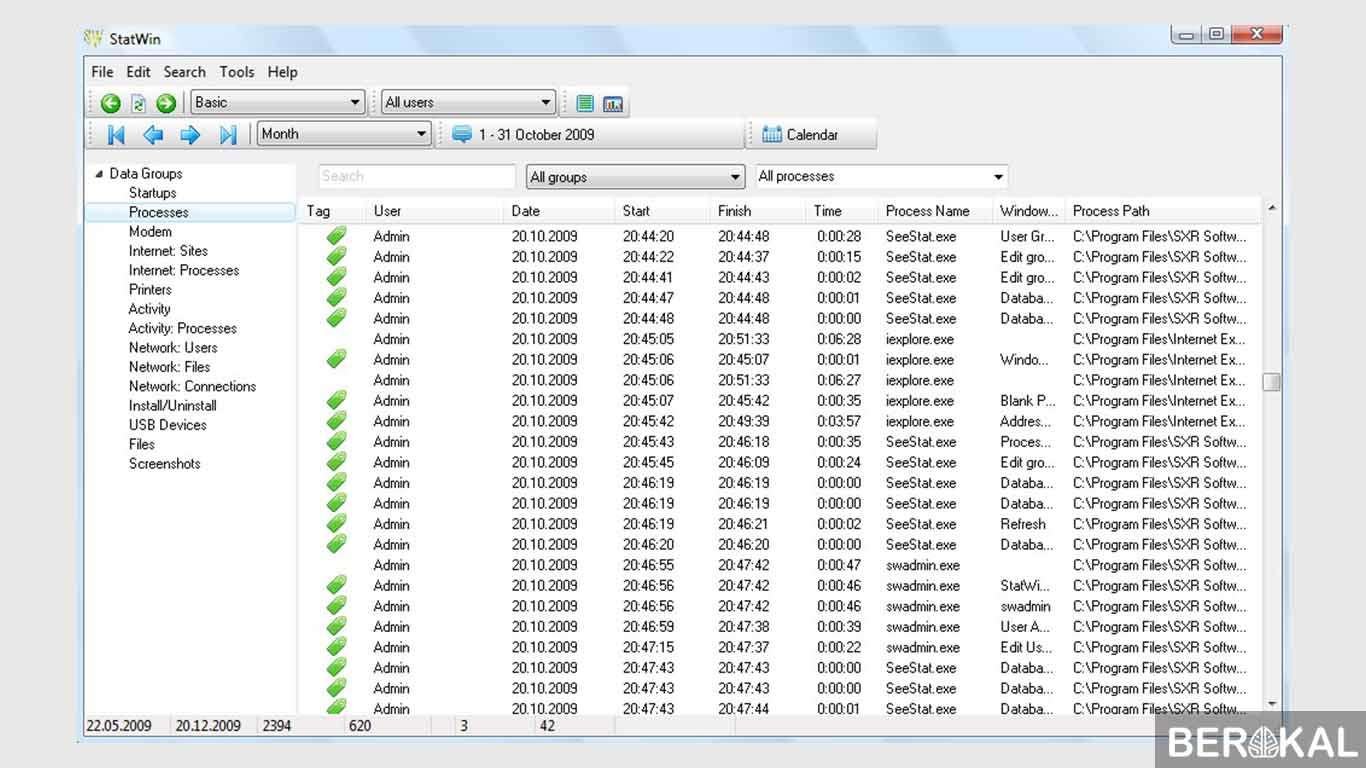Switch to the chart view icon
The image size is (1366, 768).
[x=613, y=103]
